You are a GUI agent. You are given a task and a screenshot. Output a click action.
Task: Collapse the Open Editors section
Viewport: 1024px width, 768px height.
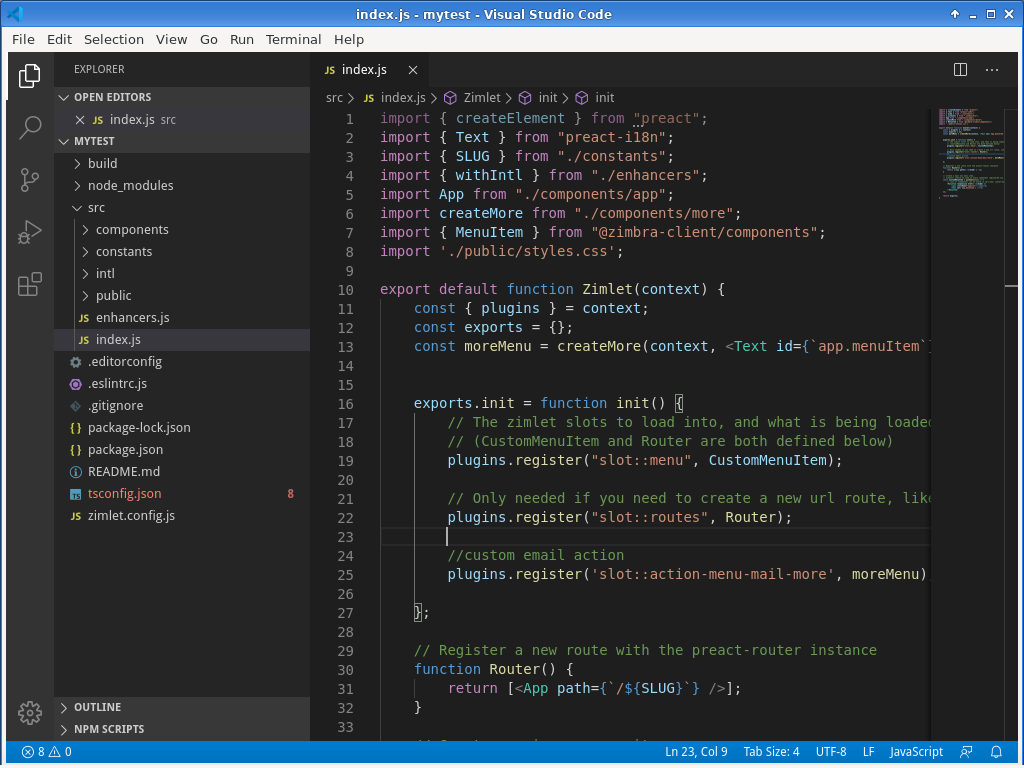pos(63,97)
